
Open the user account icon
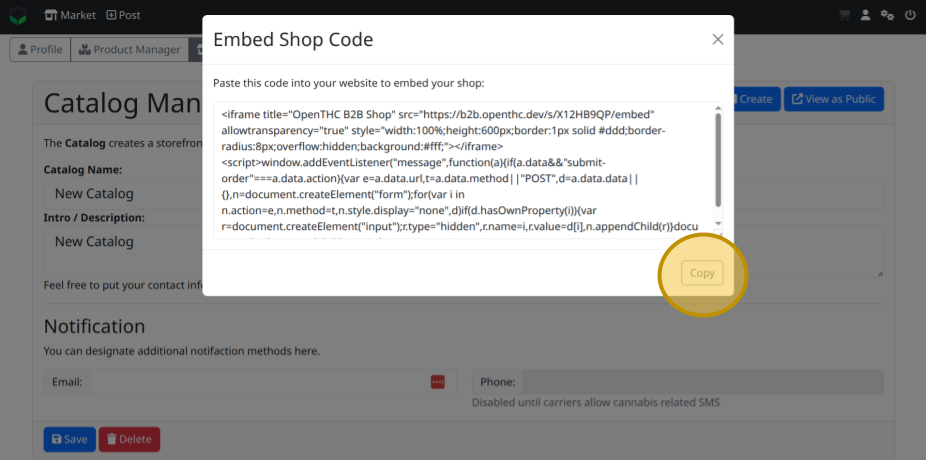click(865, 15)
